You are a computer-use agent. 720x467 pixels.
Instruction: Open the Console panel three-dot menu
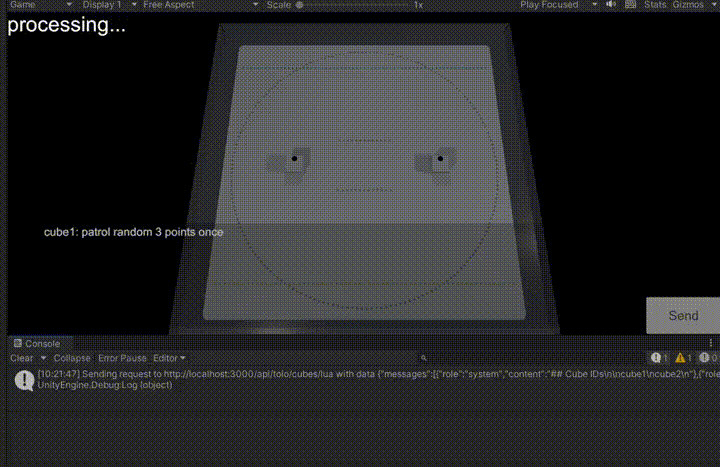(x=711, y=343)
